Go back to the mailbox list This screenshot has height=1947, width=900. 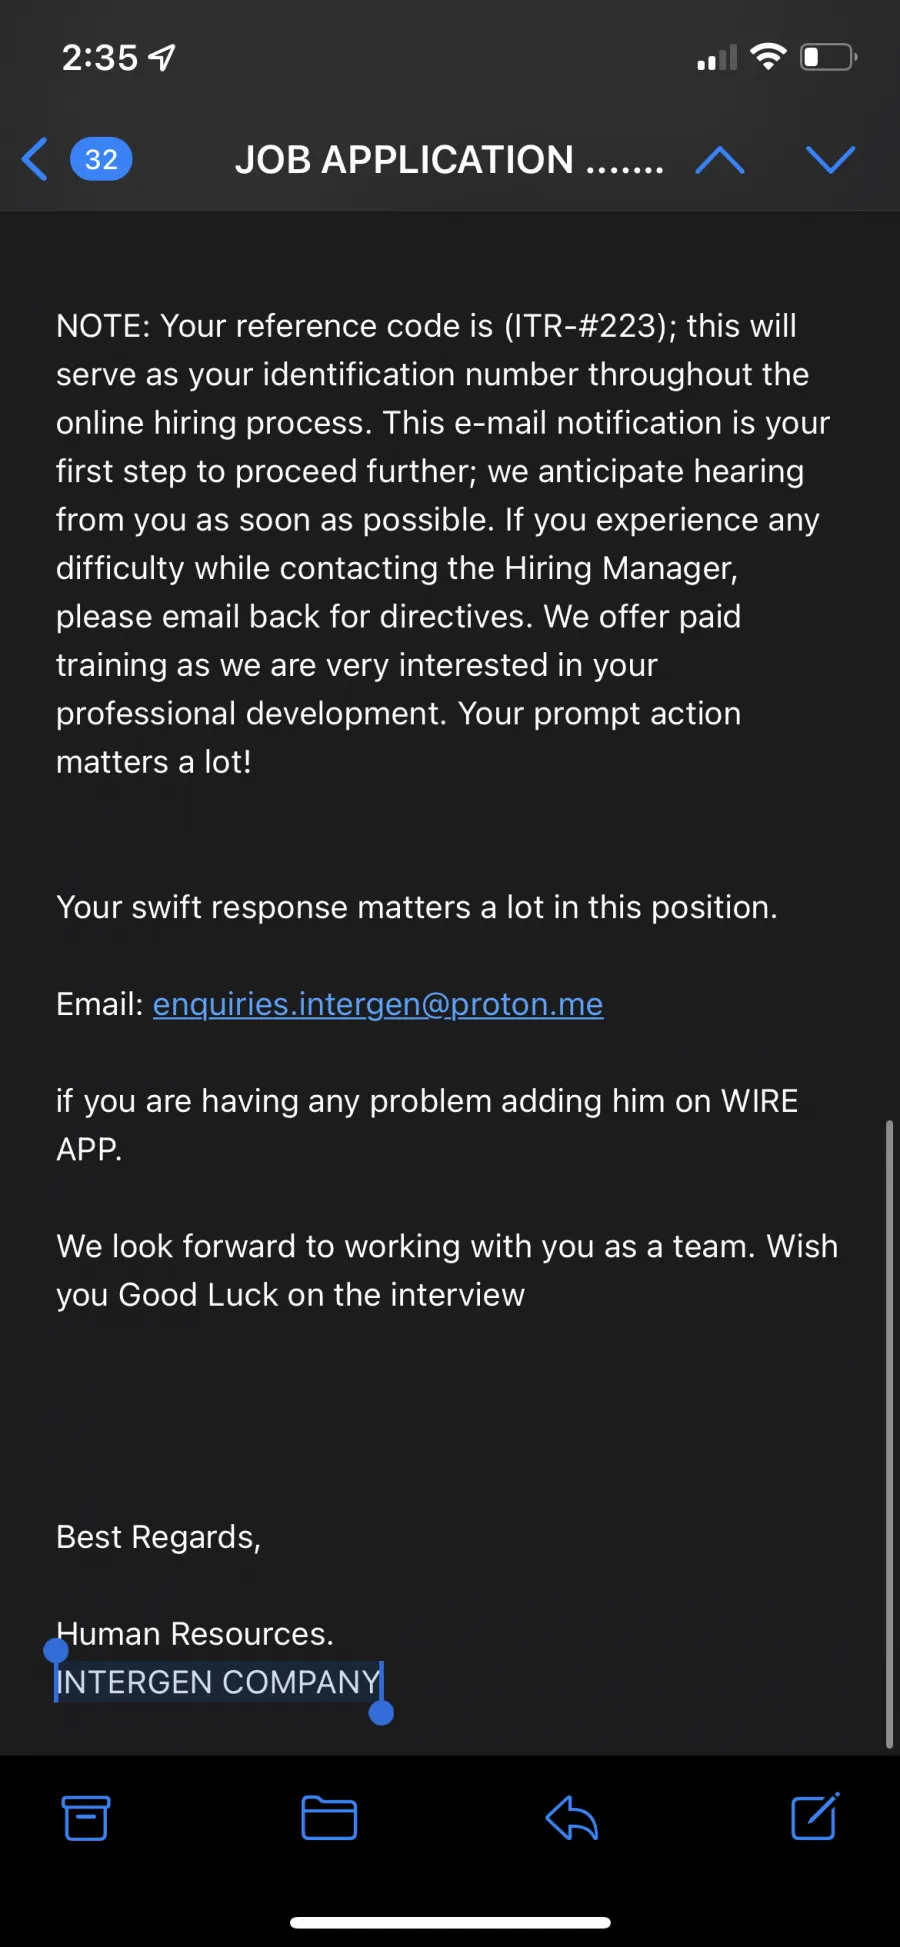[35, 159]
